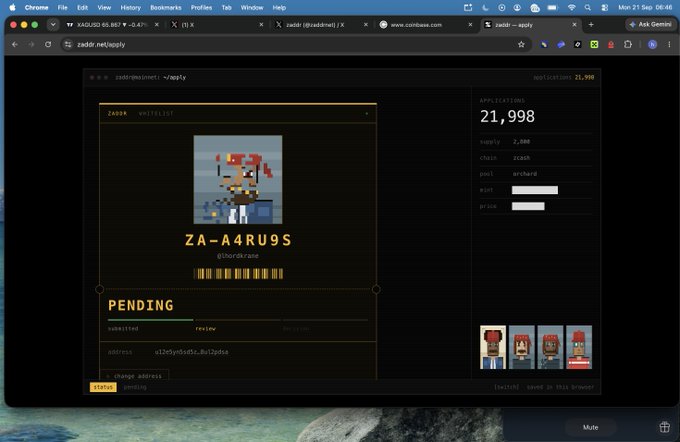
Task: Click the Ask Gemini button
Action: 650,25
